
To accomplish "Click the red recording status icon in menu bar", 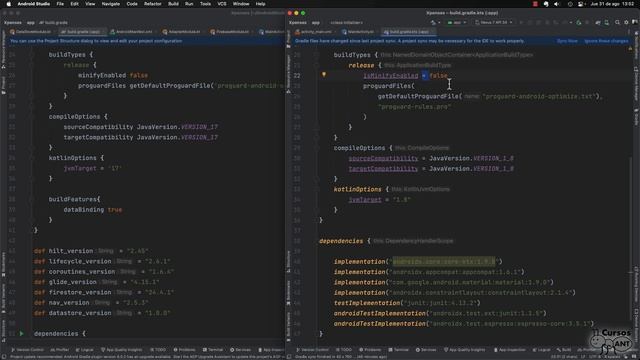I will click(x=535, y=4).
